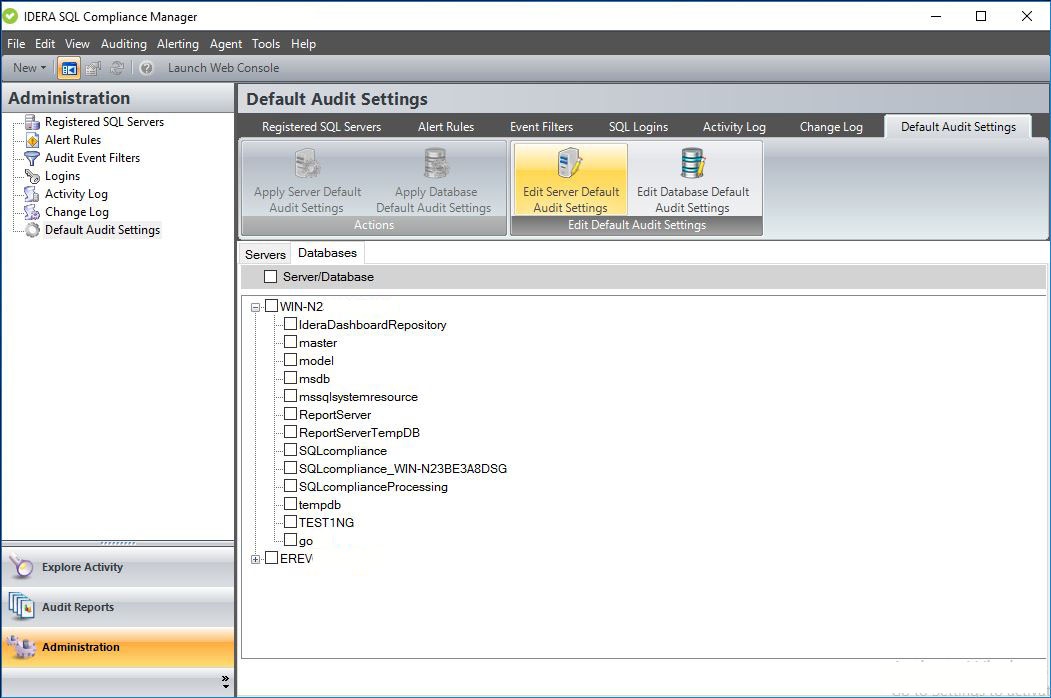This screenshot has width=1051, height=698.
Task: Click the Logins key icon
Action: click(32, 176)
